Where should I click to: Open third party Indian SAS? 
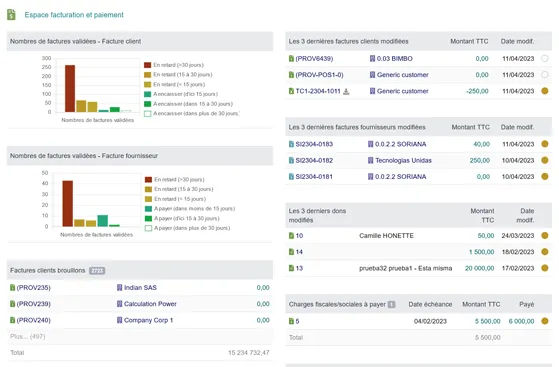point(140,288)
